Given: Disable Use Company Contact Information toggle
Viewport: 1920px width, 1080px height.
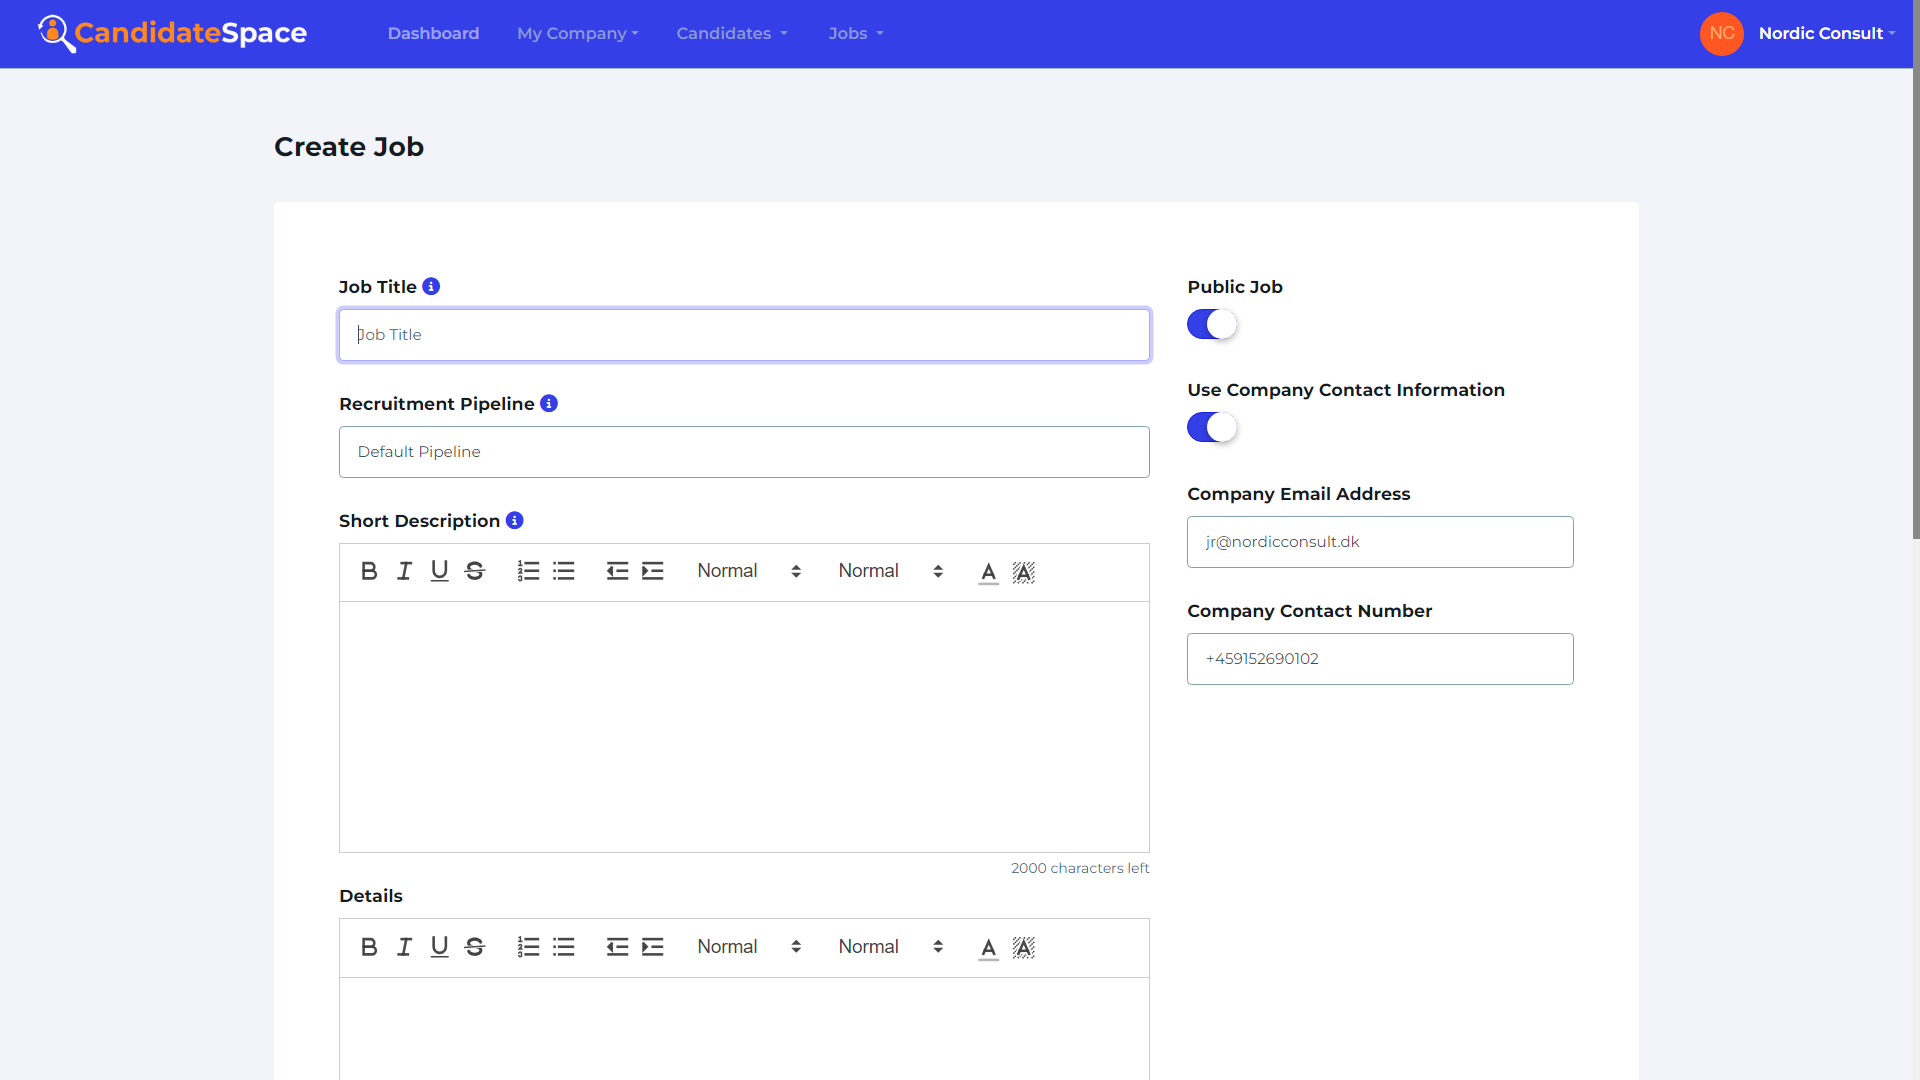Looking at the screenshot, I should pos(1211,426).
